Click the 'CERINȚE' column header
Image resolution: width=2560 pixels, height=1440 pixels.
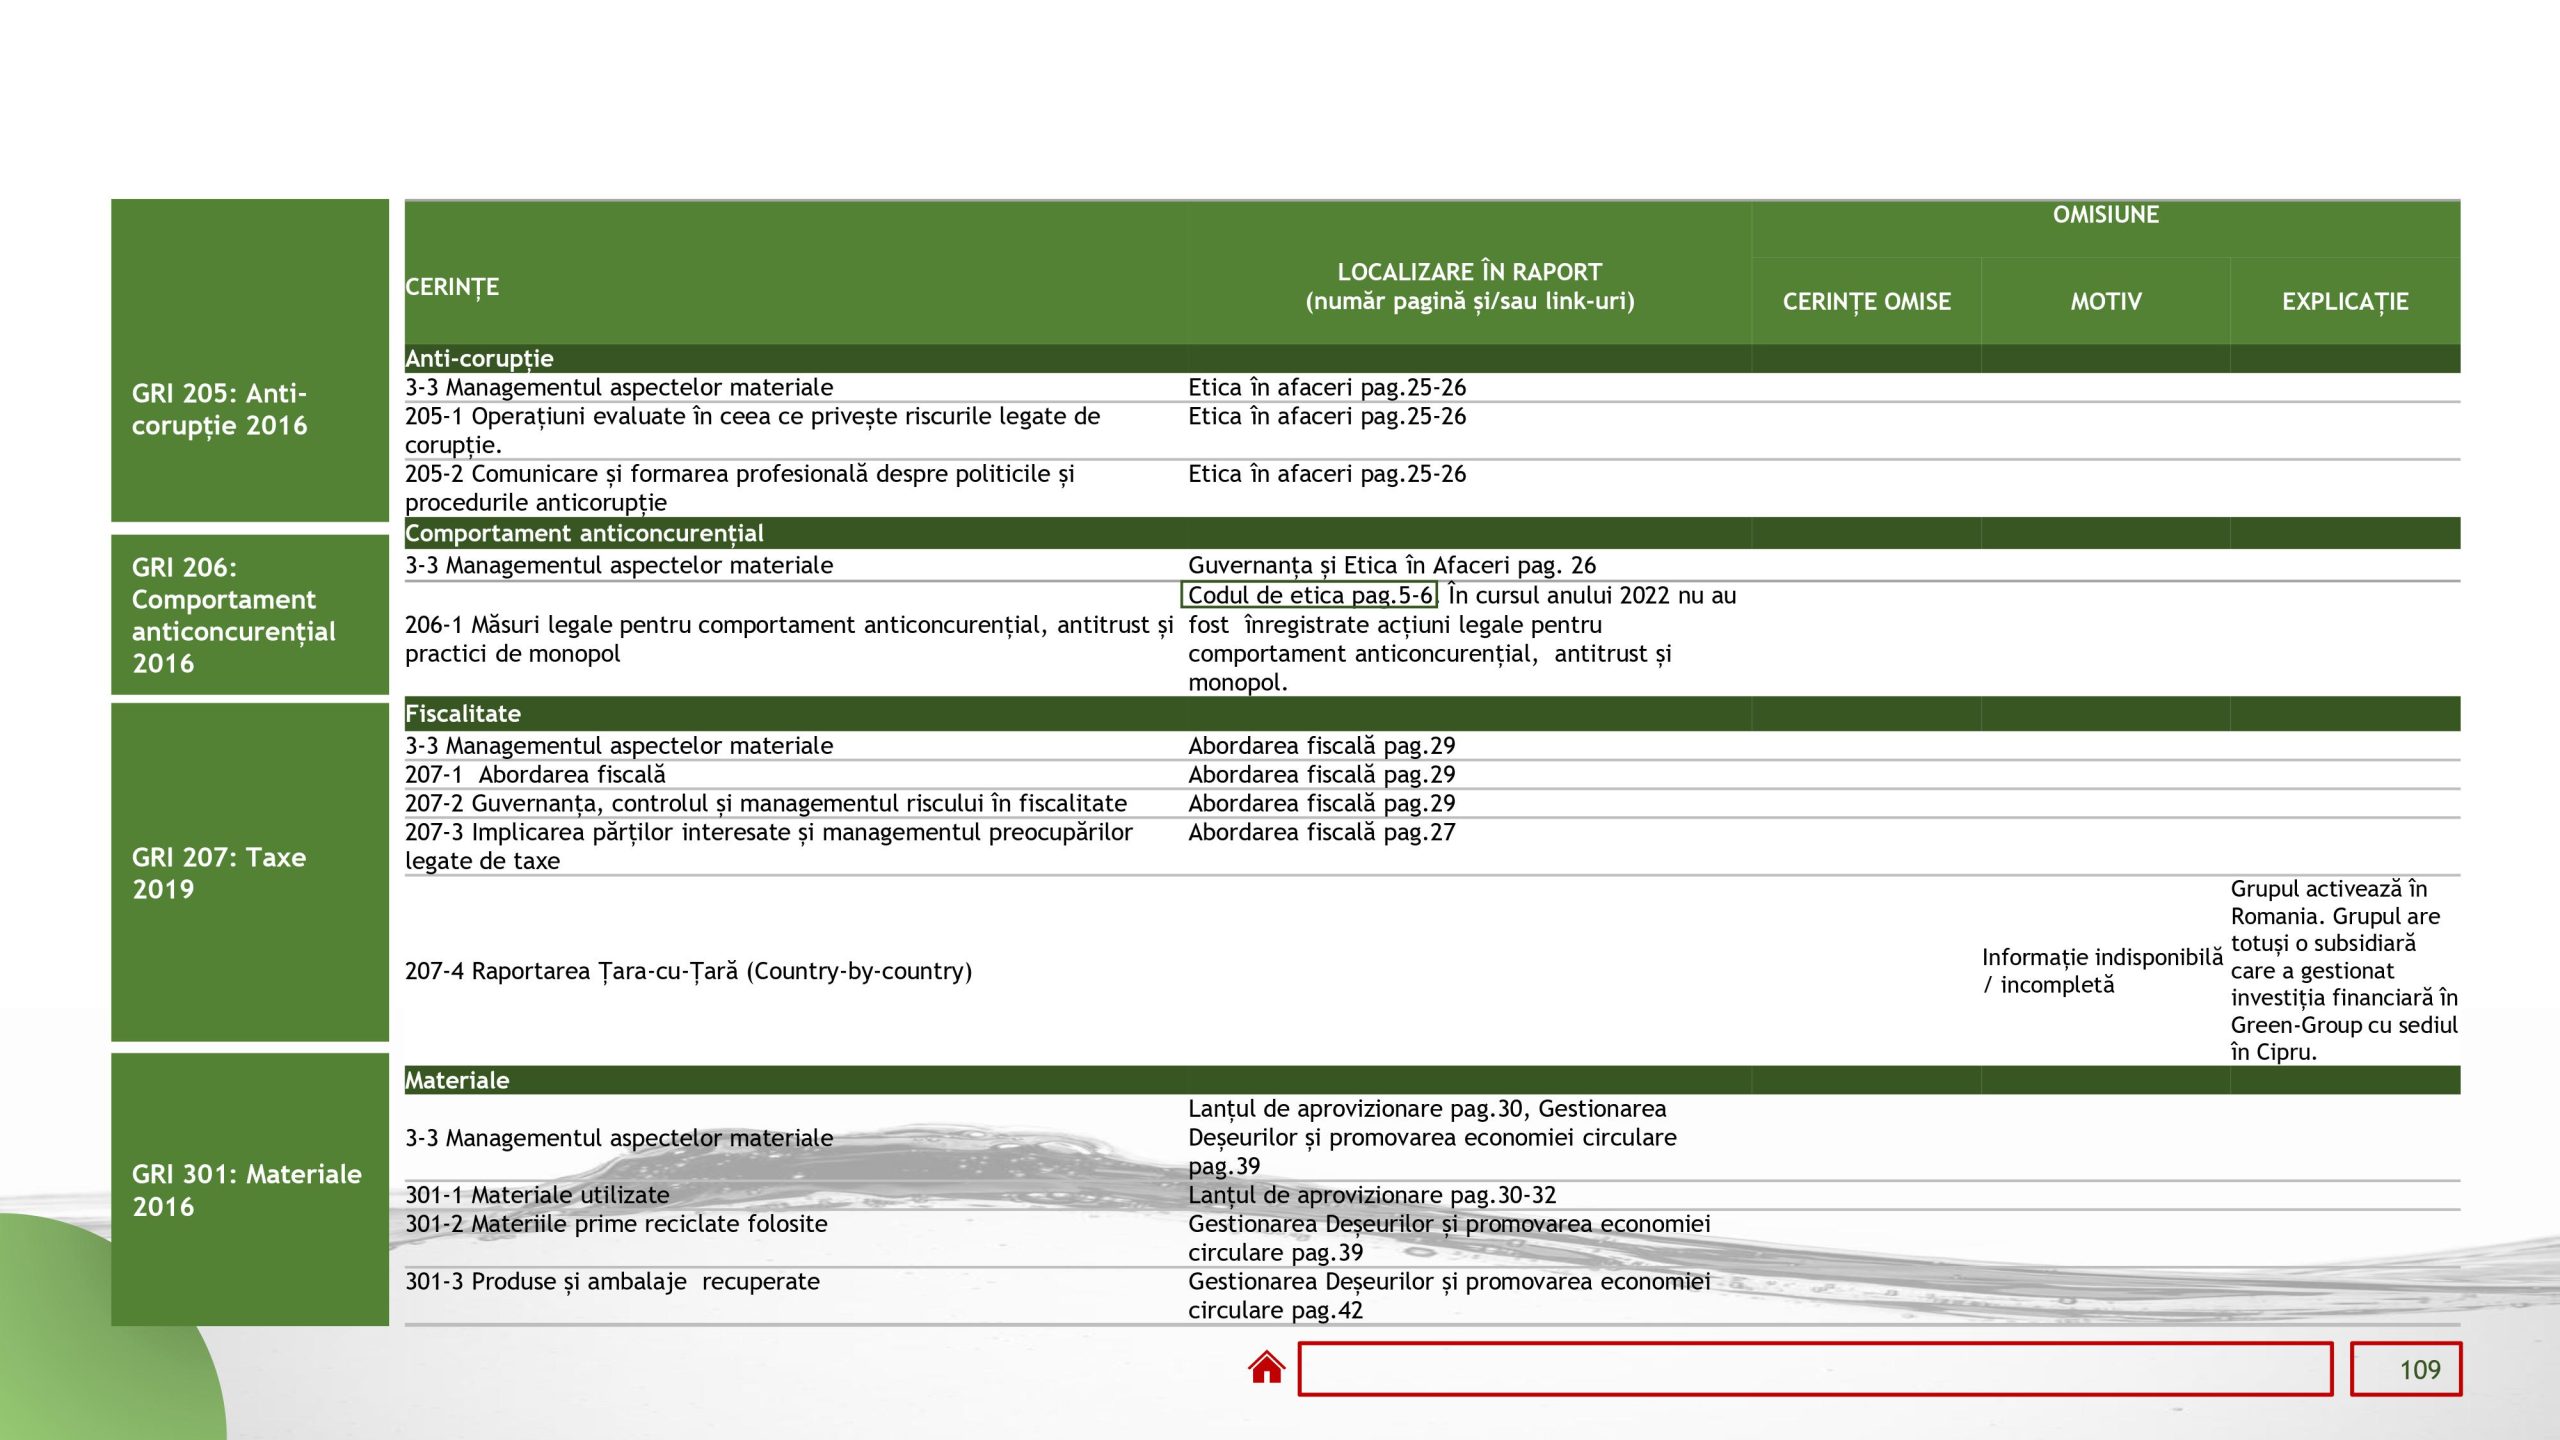pos(452,287)
